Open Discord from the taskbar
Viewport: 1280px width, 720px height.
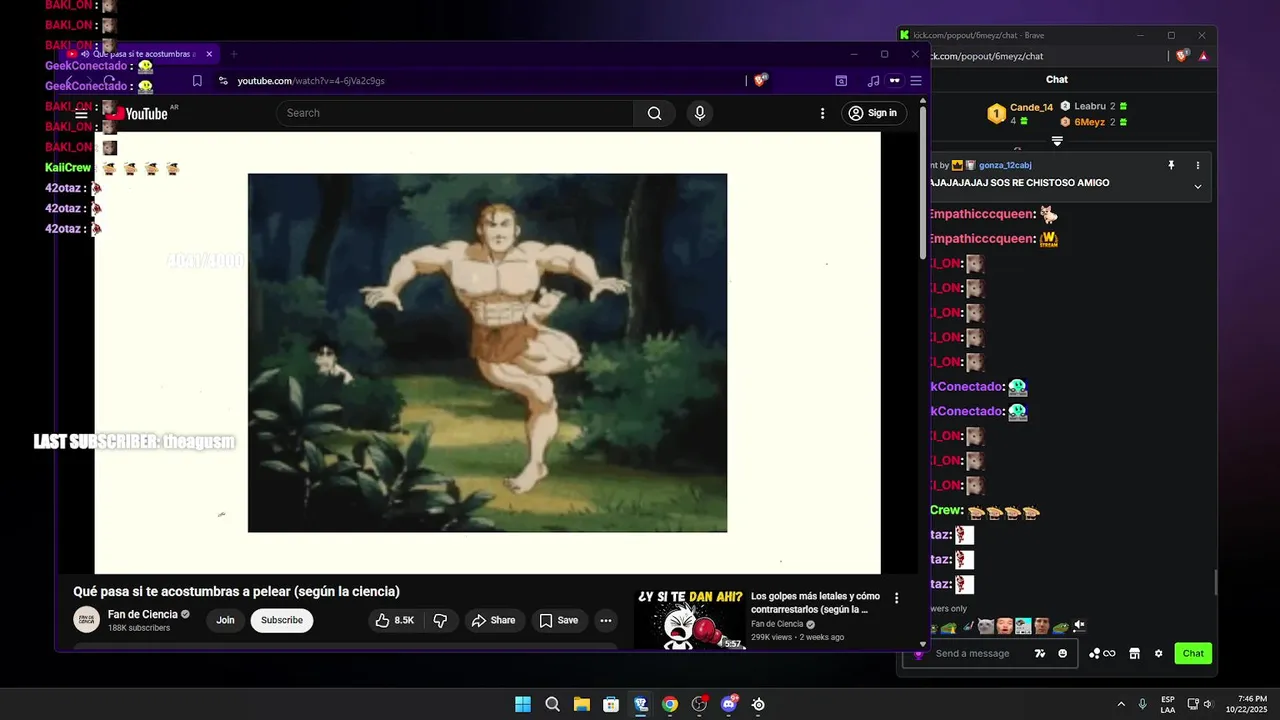[x=729, y=704]
